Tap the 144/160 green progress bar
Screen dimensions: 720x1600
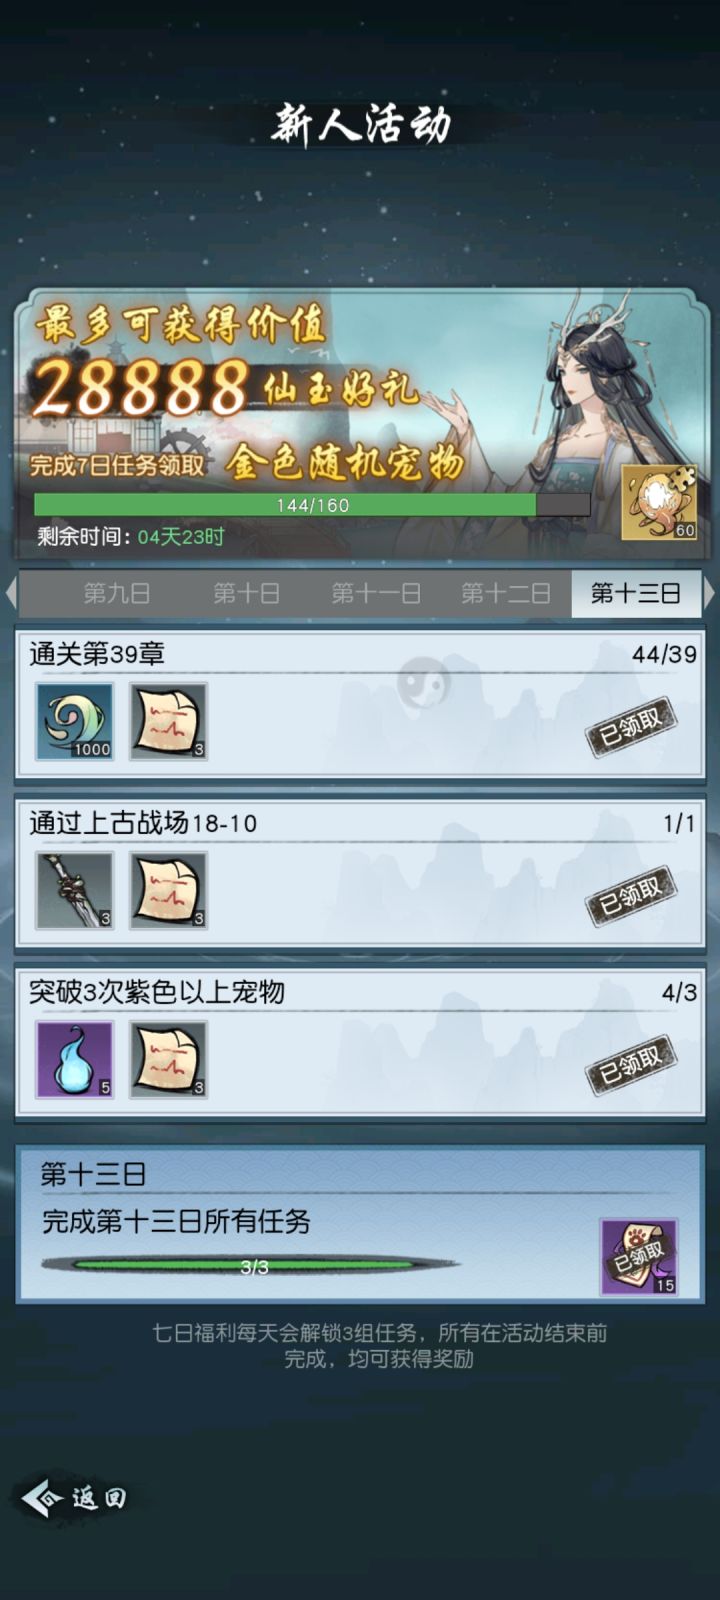(x=312, y=505)
